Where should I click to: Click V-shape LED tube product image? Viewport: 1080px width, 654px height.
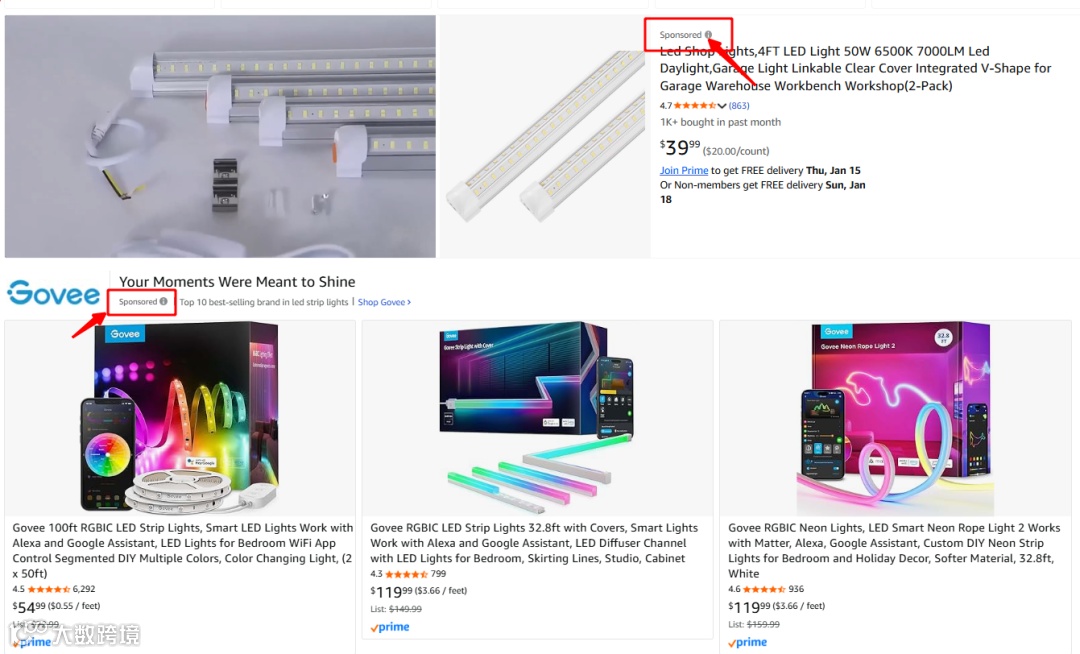(546, 136)
